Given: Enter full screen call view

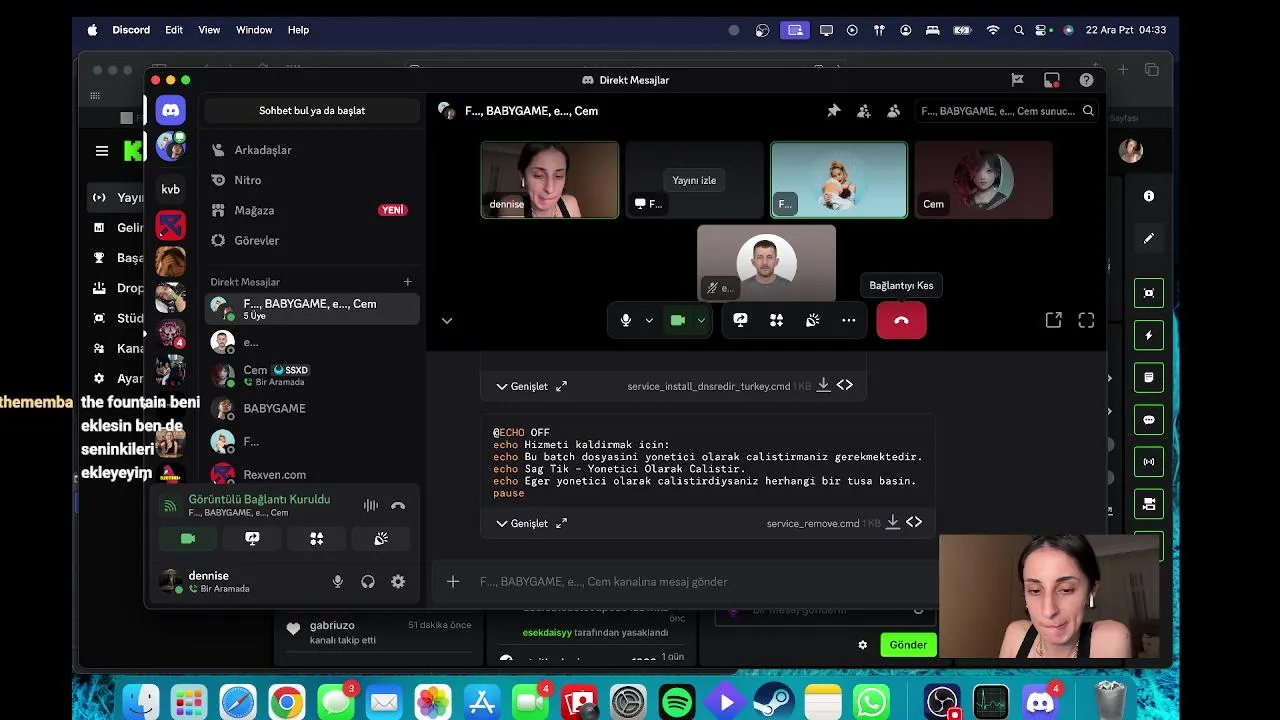Looking at the screenshot, I should (x=1086, y=320).
